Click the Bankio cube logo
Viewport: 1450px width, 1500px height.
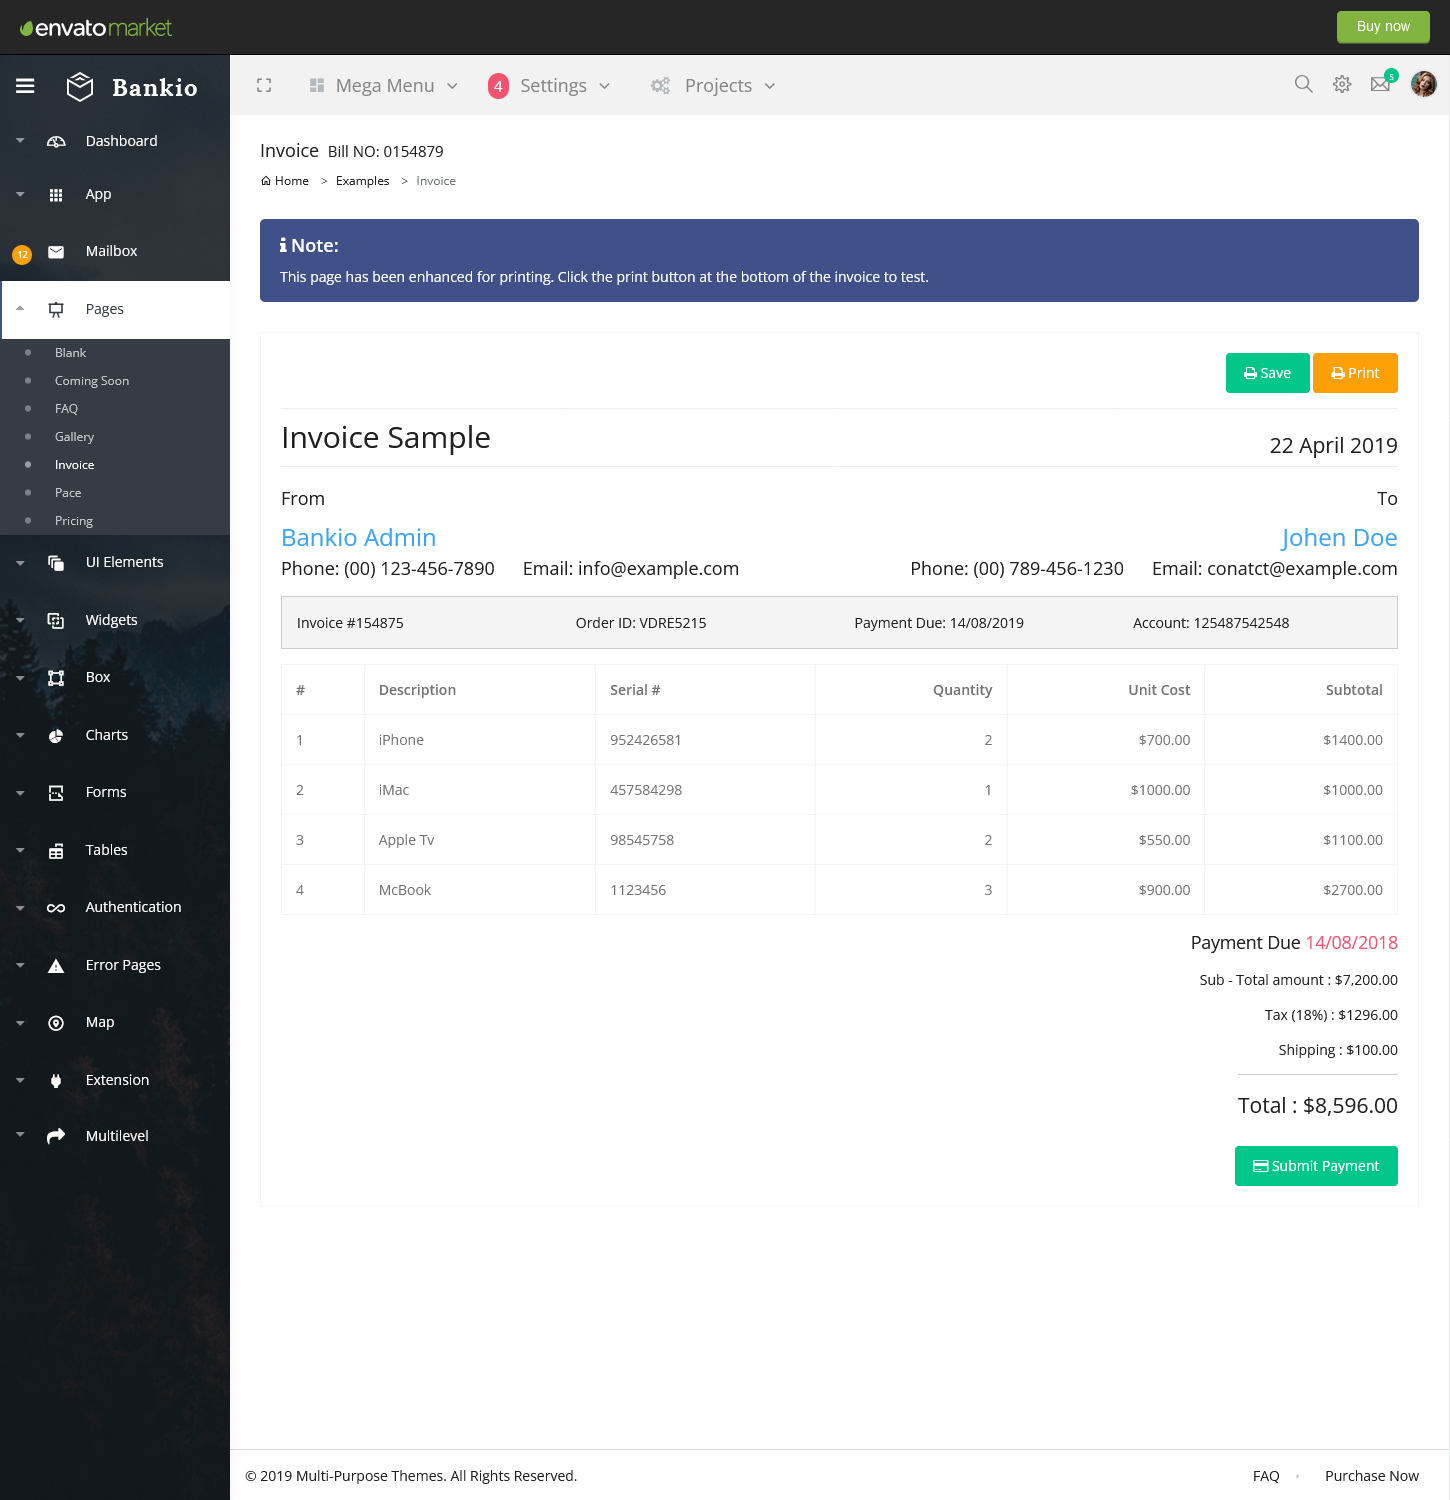click(80, 87)
